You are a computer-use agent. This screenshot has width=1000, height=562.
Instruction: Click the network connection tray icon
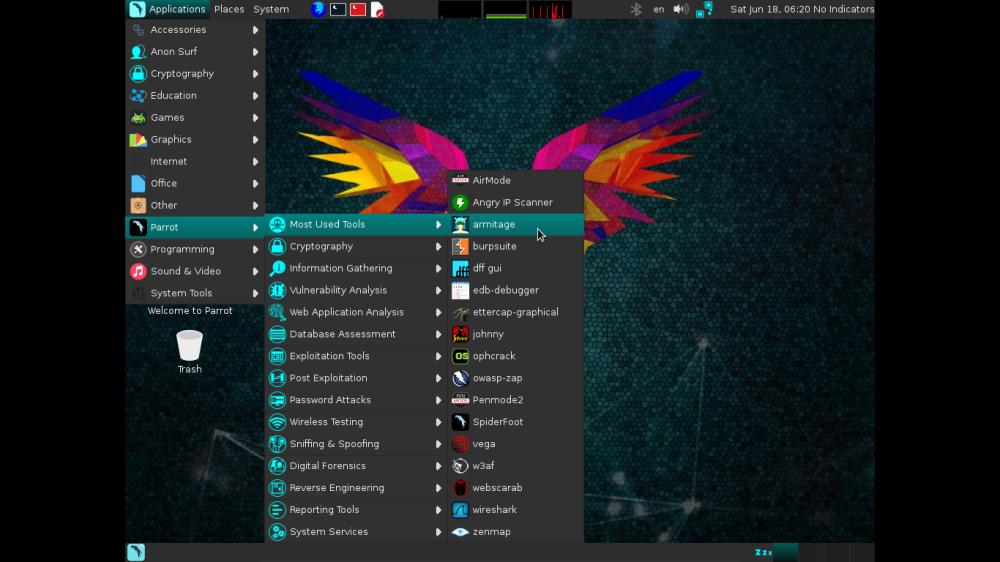coord(704,9)
